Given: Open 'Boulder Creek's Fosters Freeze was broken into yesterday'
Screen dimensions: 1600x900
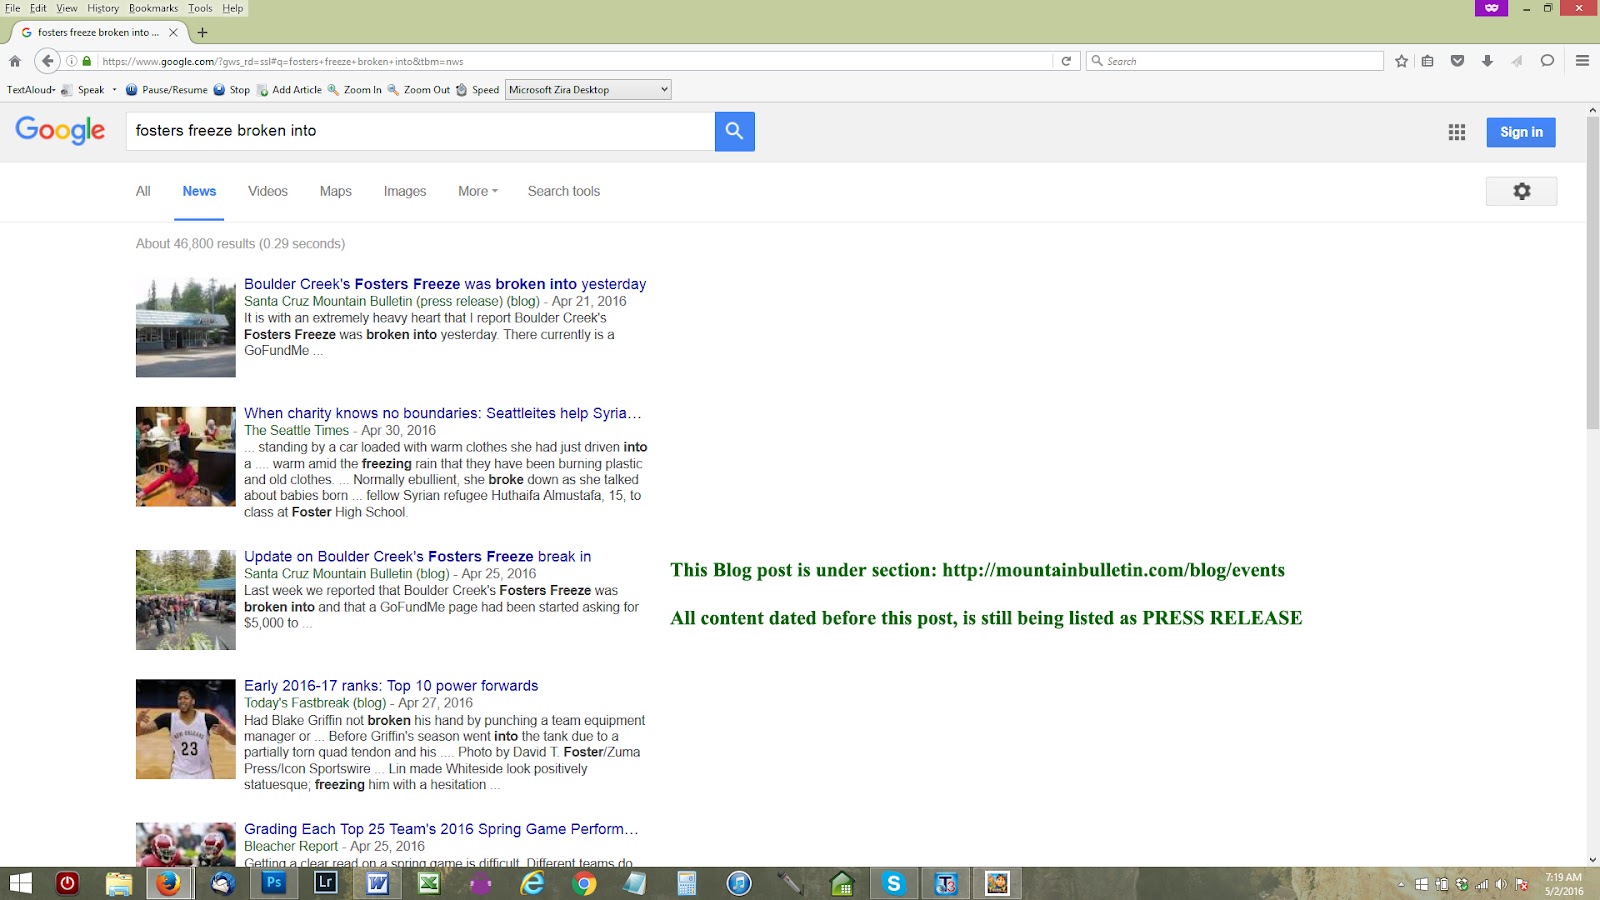Looking at the screenshot, I should click(445, 284).
